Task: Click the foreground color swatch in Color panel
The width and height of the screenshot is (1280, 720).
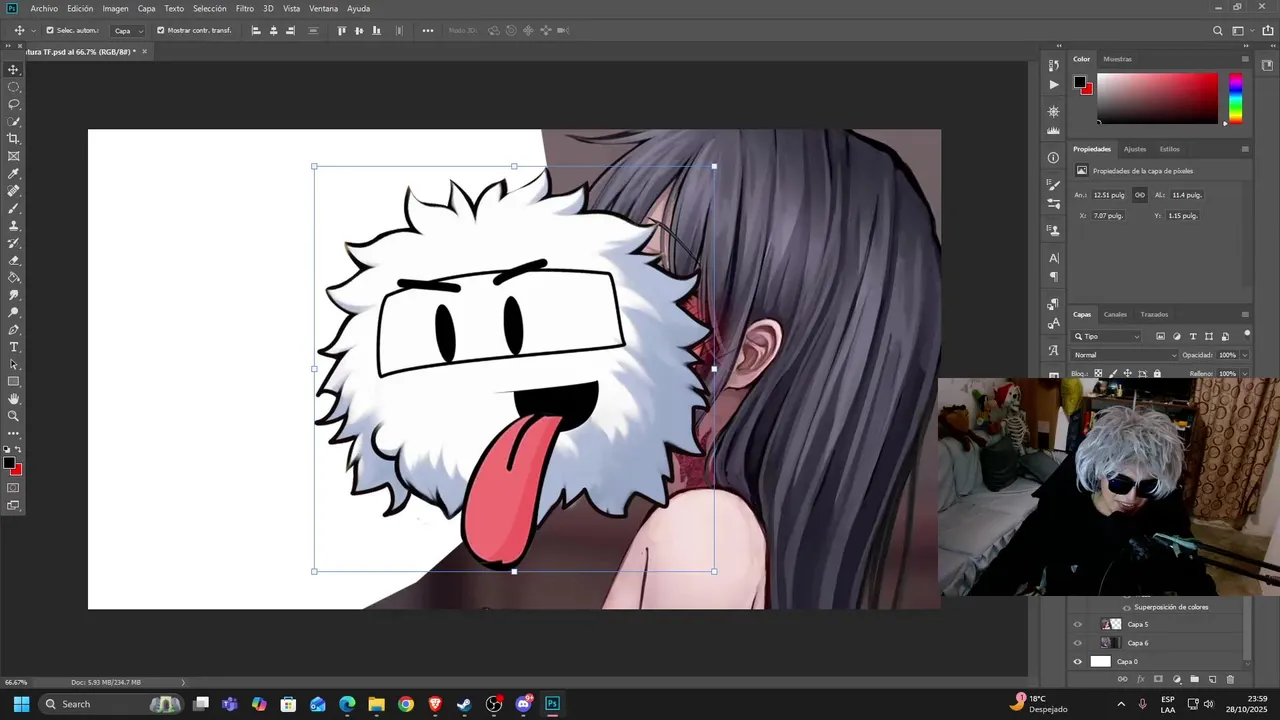Action: 1080,83
